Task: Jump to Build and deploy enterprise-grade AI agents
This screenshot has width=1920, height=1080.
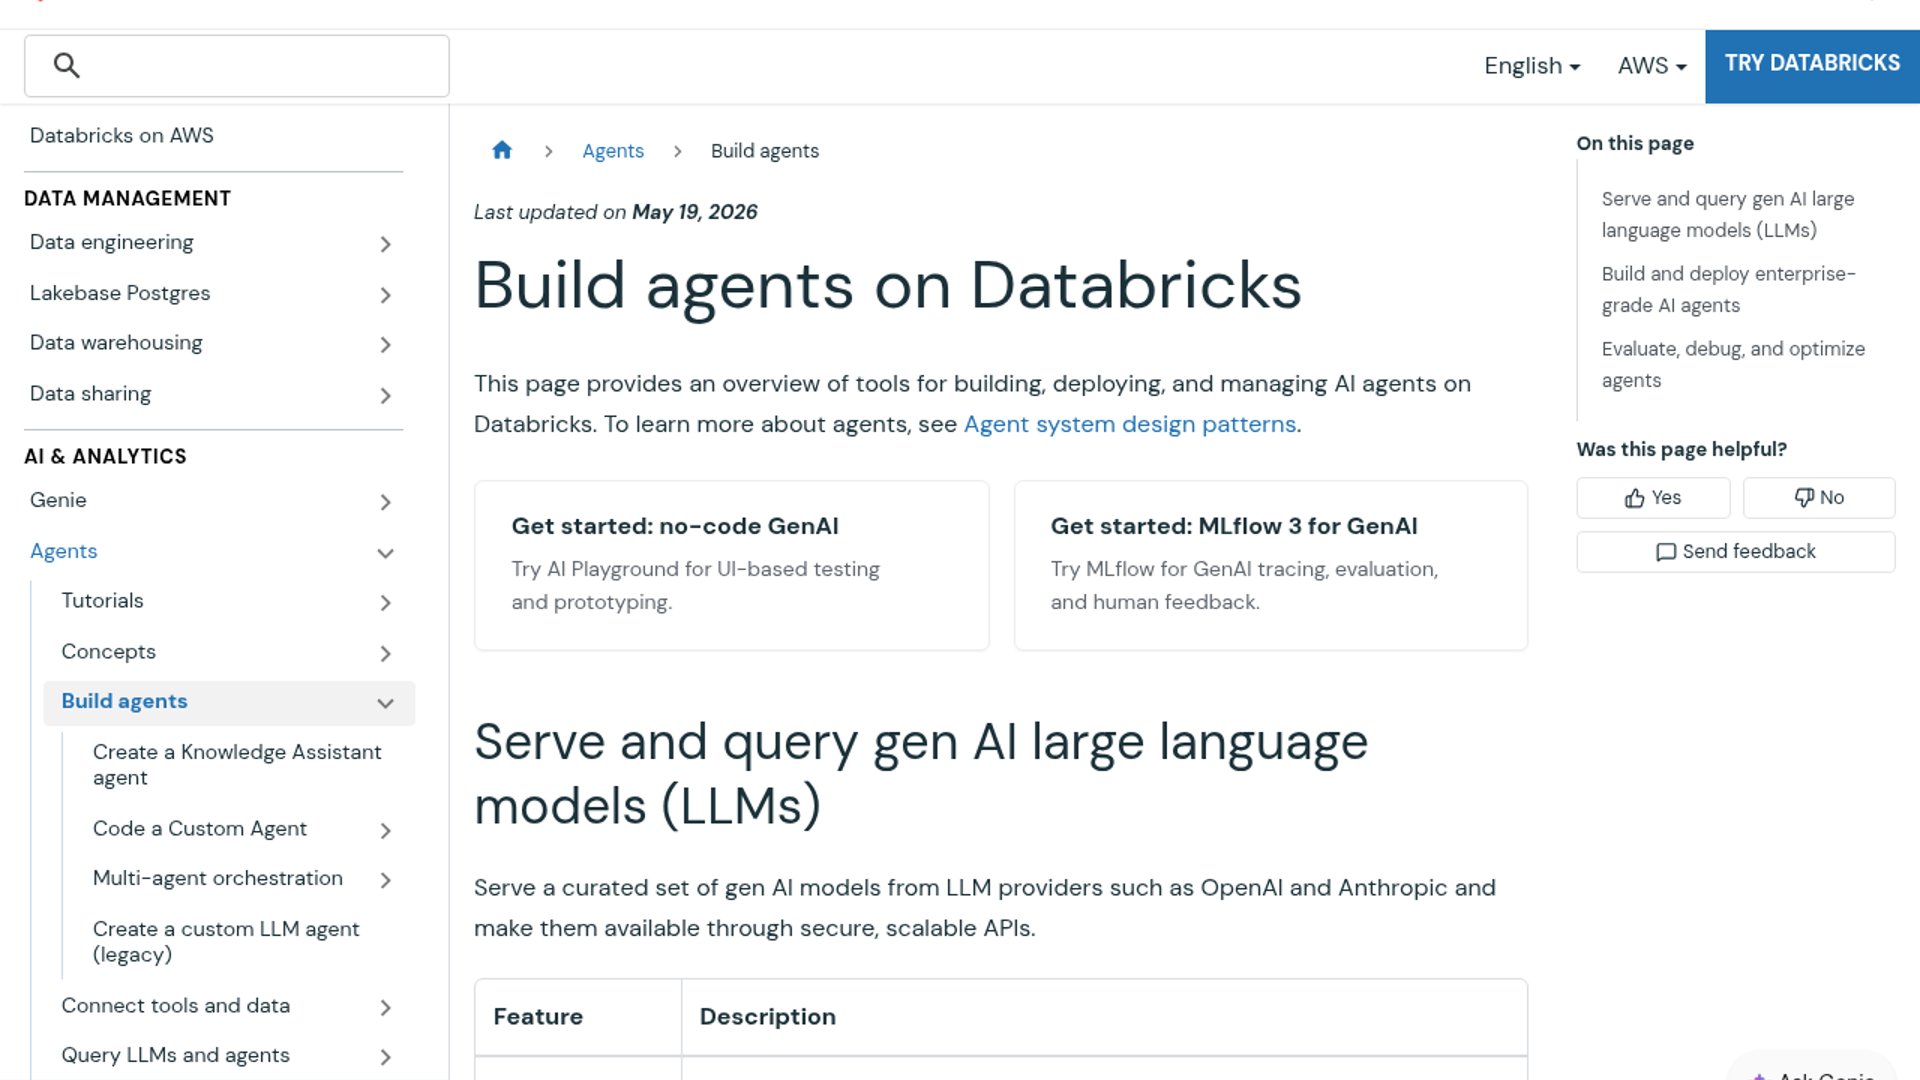Action: (1729, 290)
